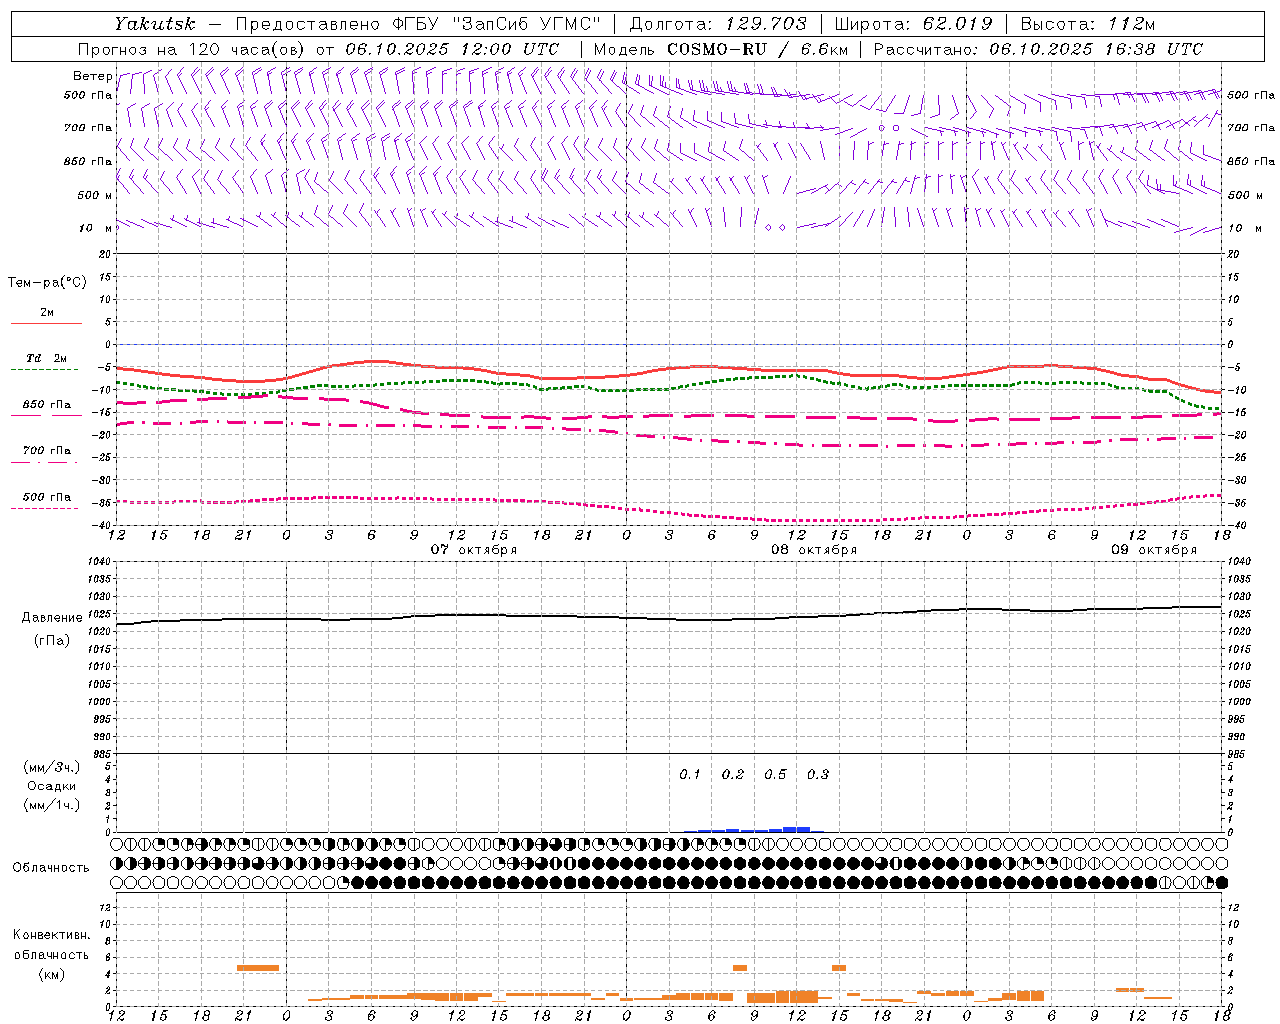Click the Yakutsk station title
The image size is (1280, 1024).
pos(154,24)
